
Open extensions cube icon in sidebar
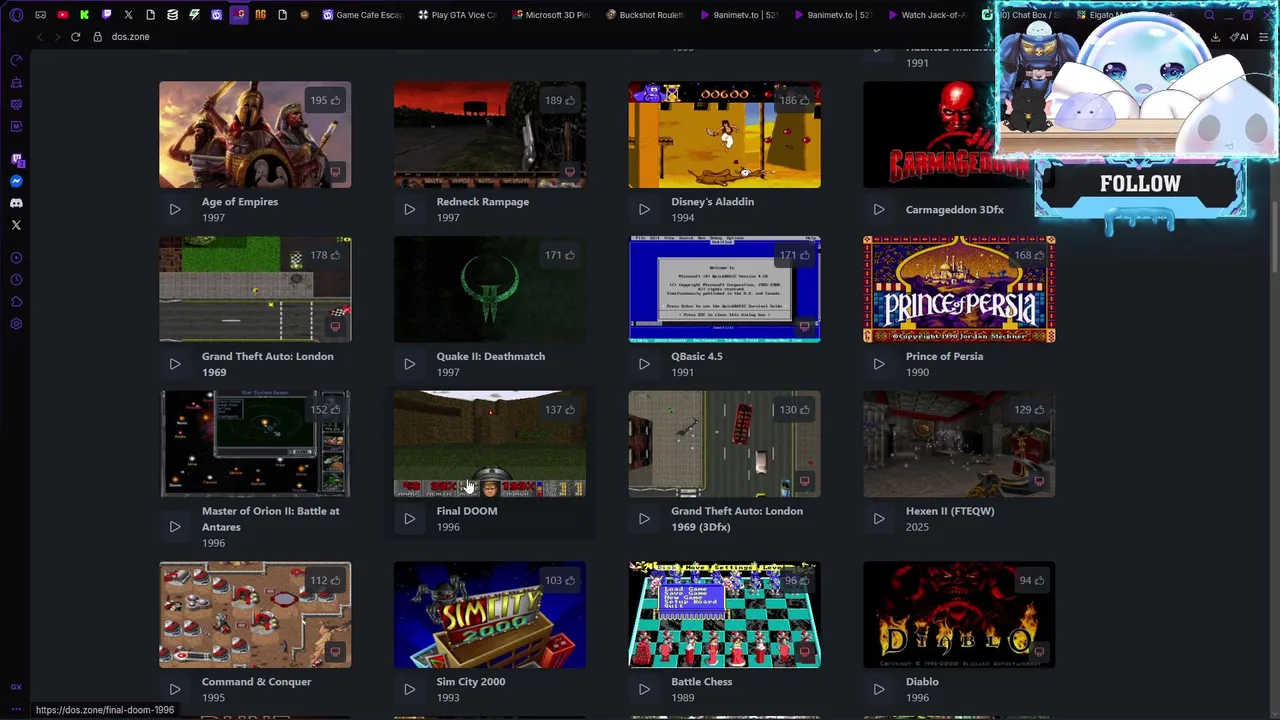point(16,302)
